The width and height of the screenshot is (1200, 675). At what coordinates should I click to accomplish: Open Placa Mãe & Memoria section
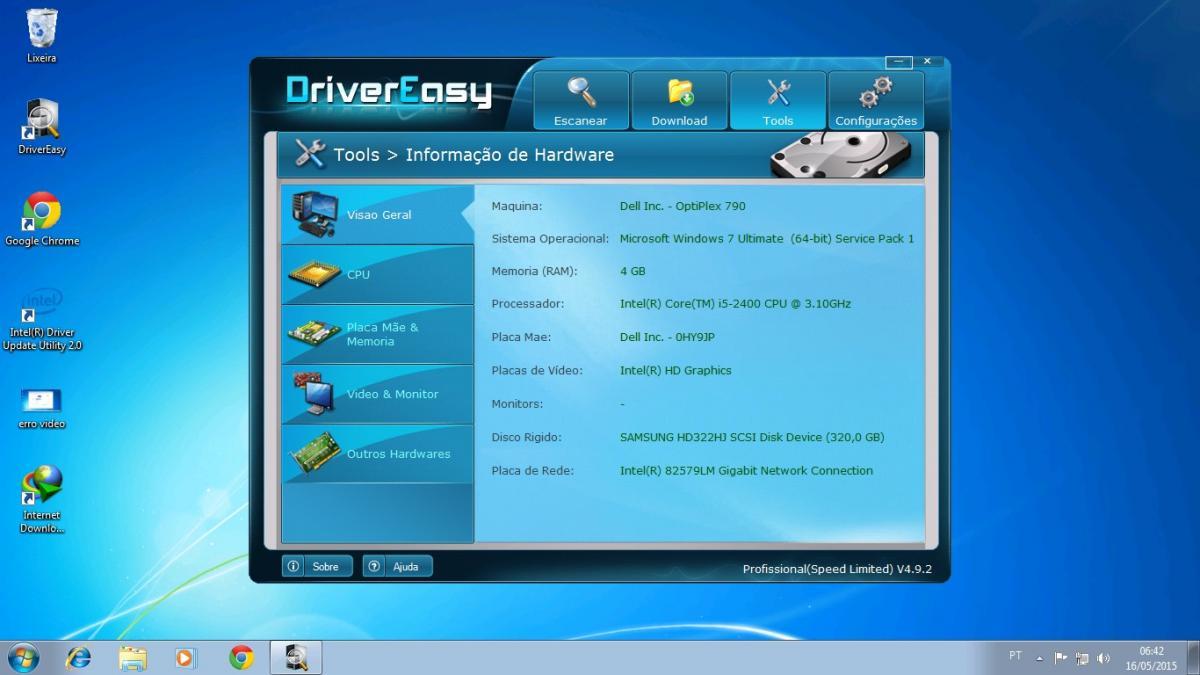(377, 334)
